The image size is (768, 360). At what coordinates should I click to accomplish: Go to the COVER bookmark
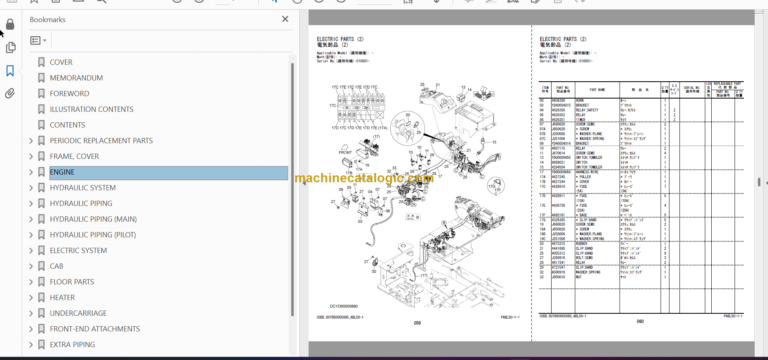pyautogui.click(x=61, y=62)
